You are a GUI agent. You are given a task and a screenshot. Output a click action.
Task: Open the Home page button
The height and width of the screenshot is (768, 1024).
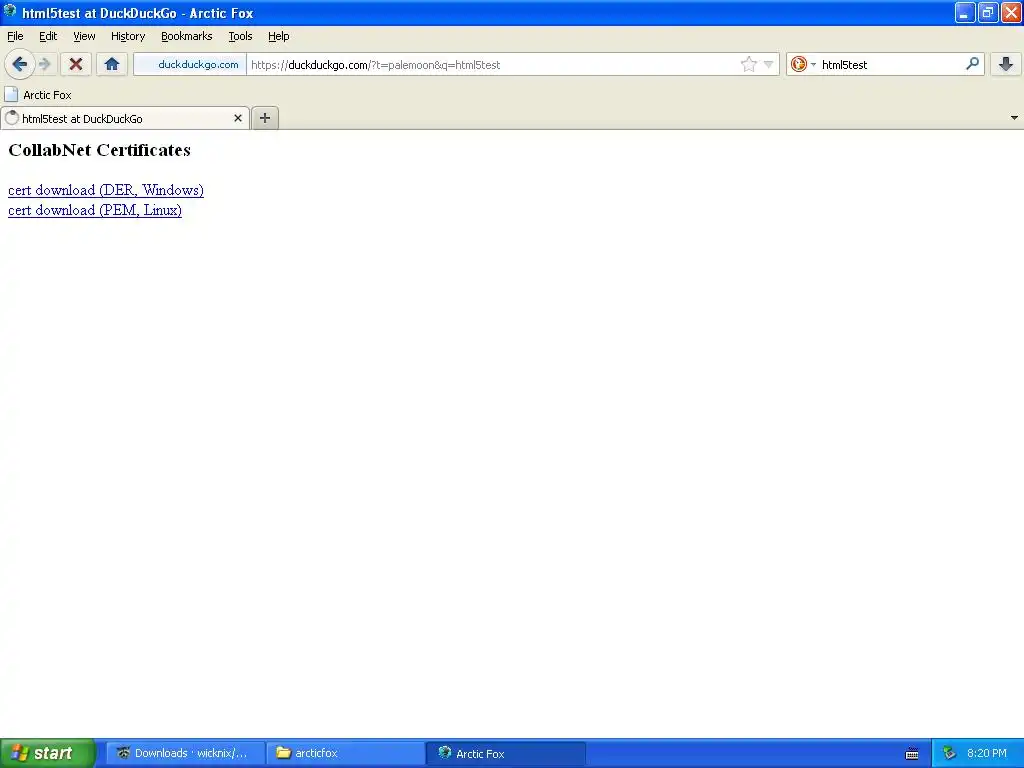[x=112, y=64]
